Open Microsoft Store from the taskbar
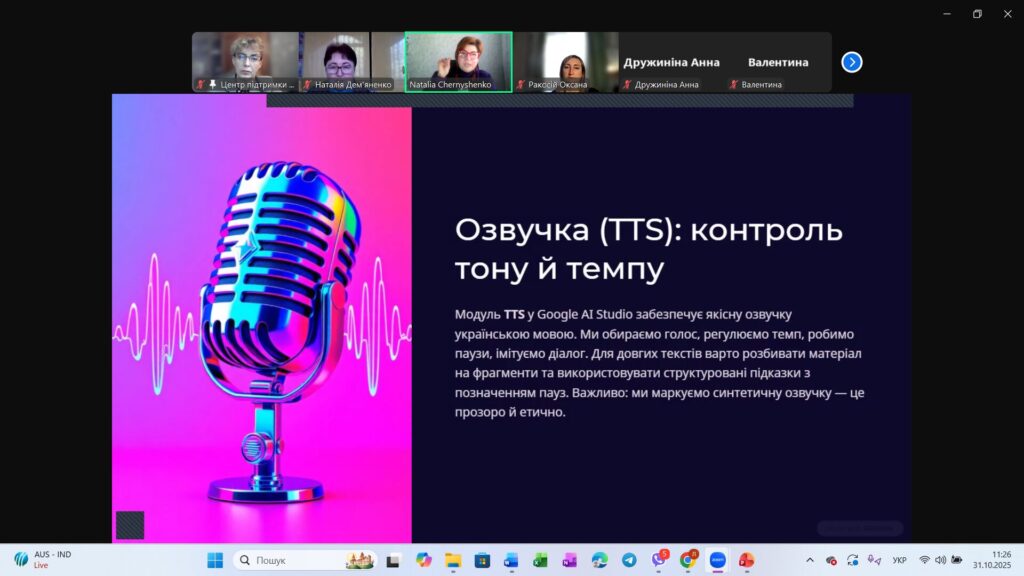The width and height of the screenshot is (1024, 576). coord(482,560)
